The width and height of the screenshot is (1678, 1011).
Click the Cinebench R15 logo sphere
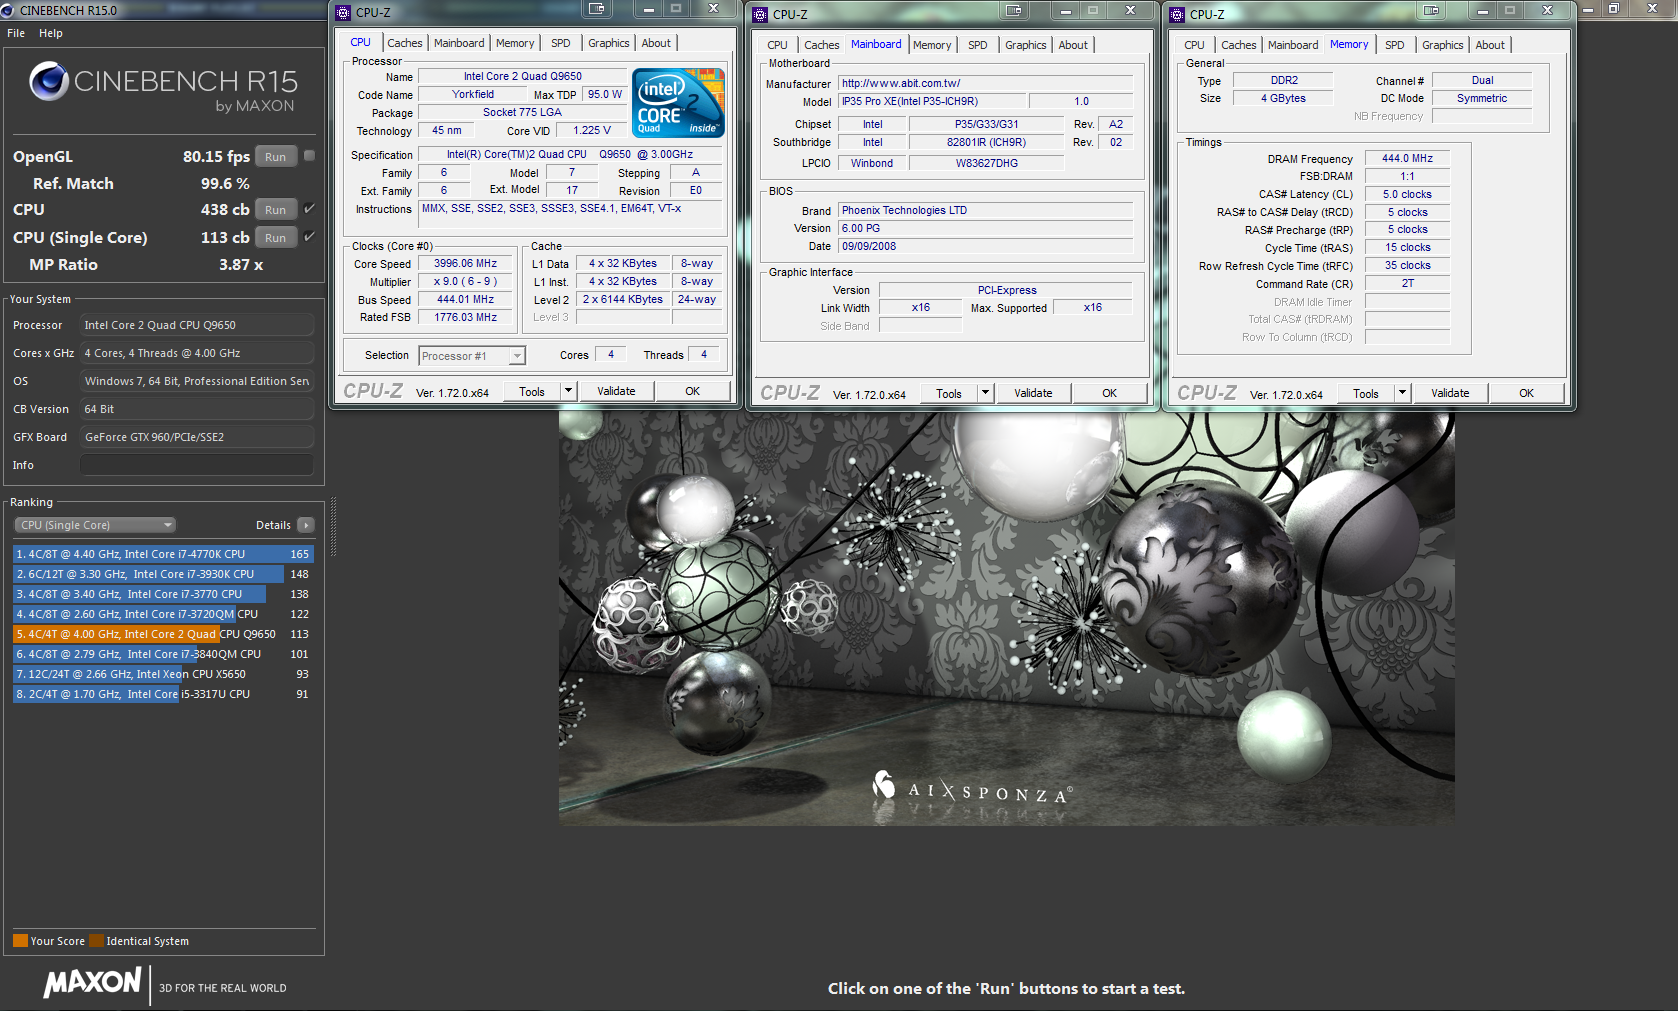[x=48, y=81]
